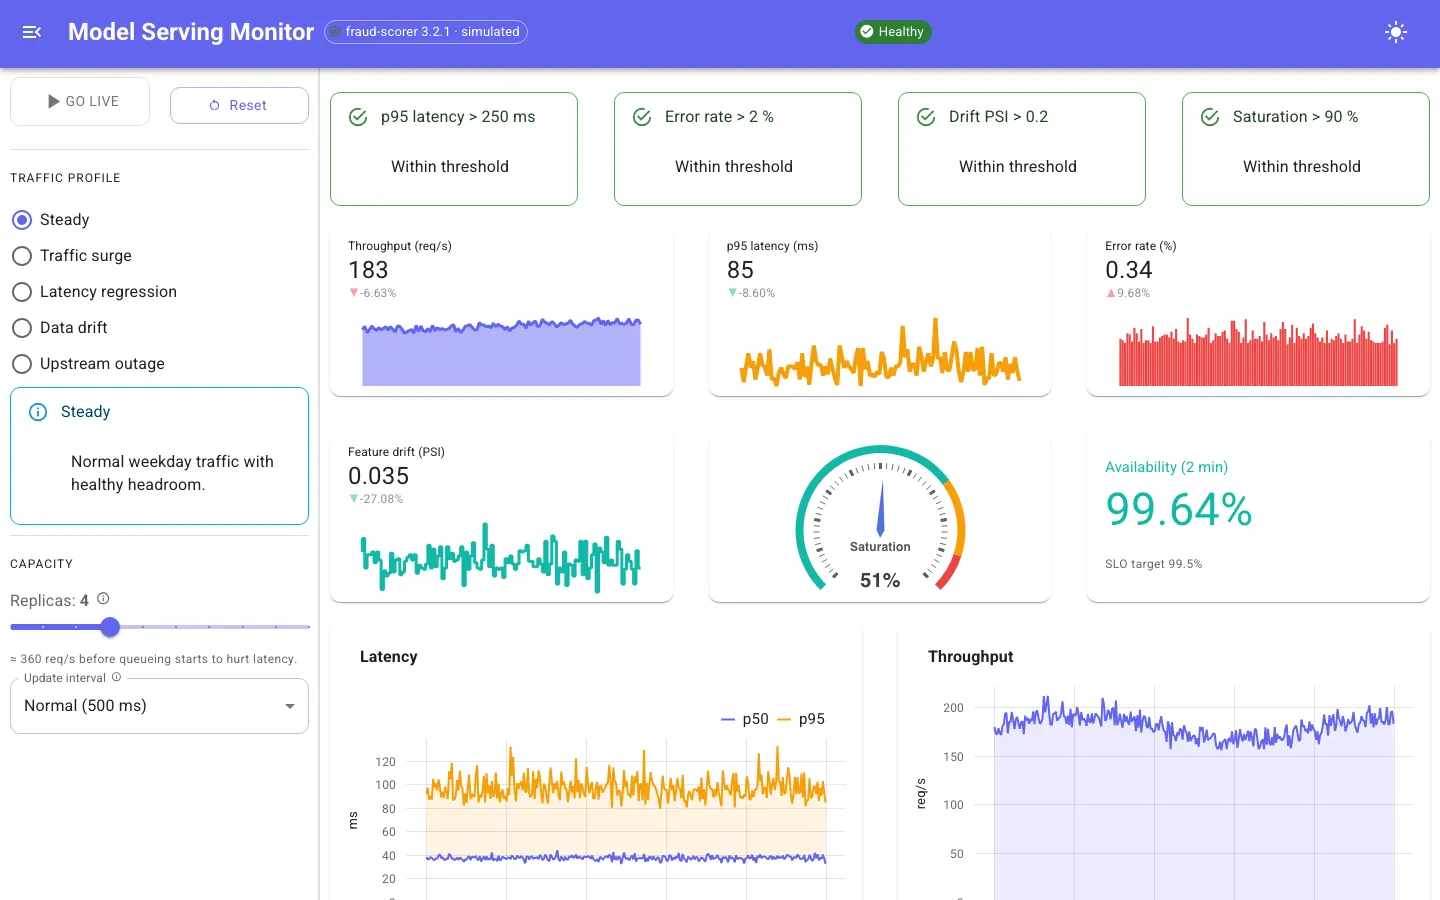Select the Latency regression profile

22,292
